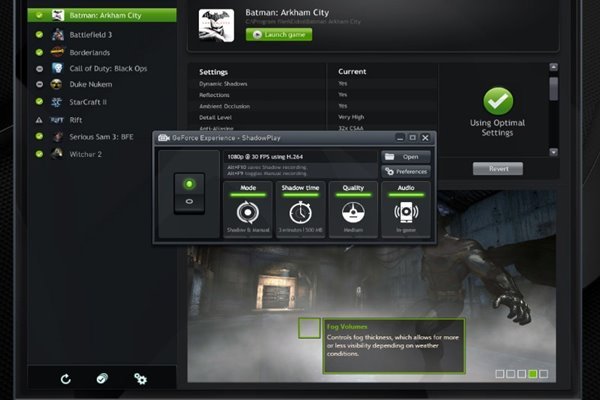Launch game with green button
The height and width of the screenshot is (400, 600).
pos(279,35)
